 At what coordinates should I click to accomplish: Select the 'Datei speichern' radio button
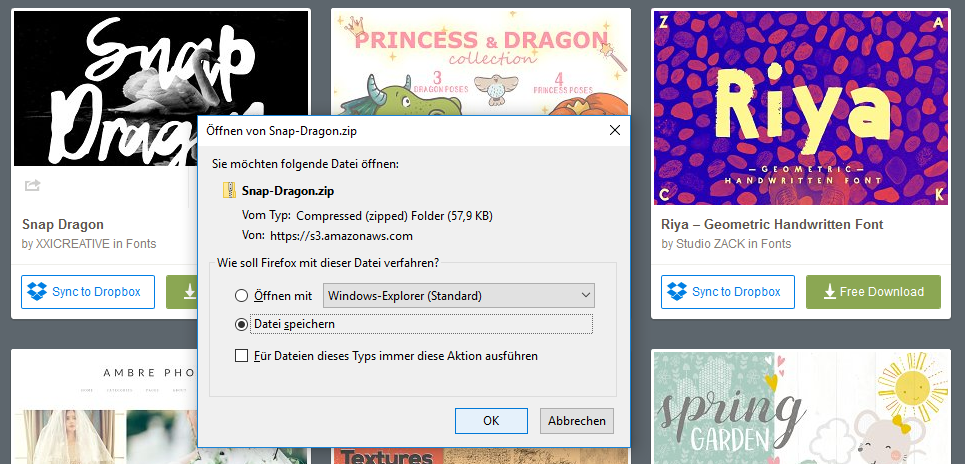click(241, 325)
